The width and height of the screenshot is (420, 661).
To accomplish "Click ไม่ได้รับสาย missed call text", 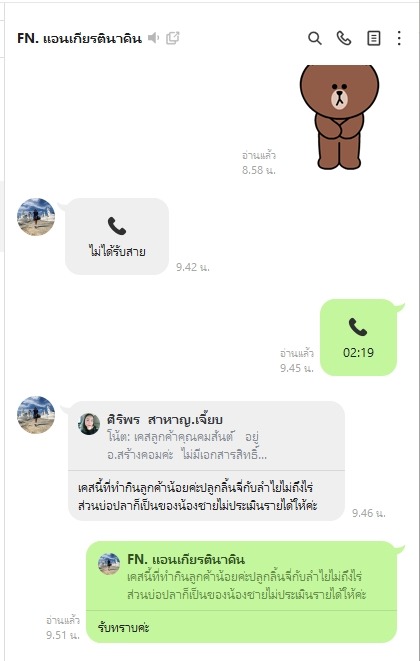I will pyautogui.click(x=117, y=252).
